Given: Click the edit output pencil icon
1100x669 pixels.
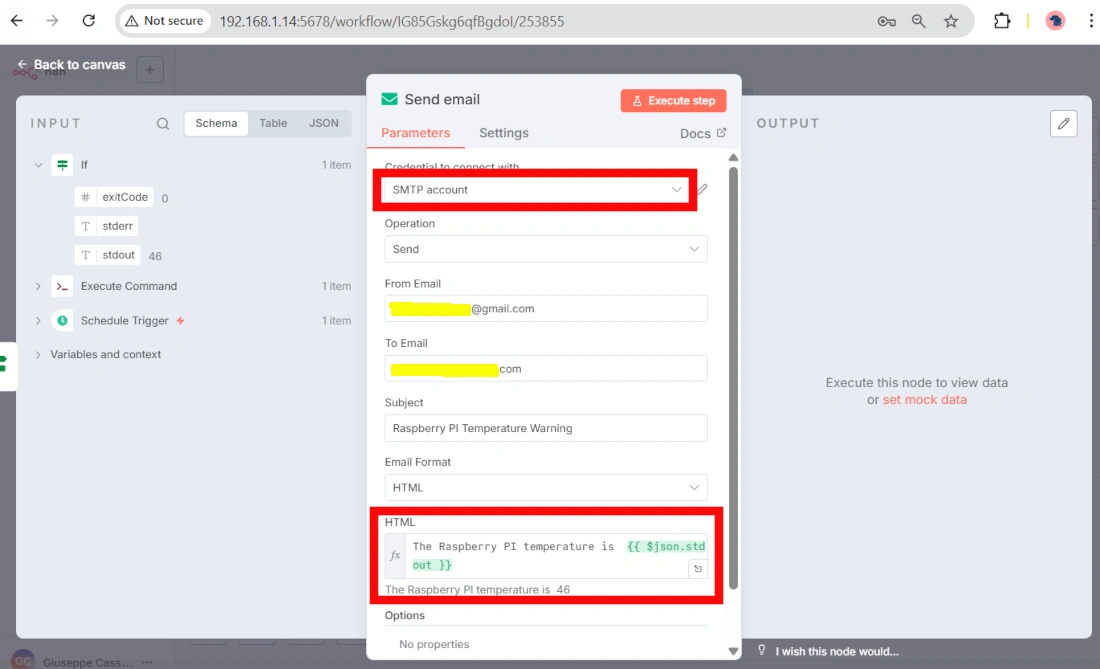Looking at the screenshot, I should point(1064,123).
